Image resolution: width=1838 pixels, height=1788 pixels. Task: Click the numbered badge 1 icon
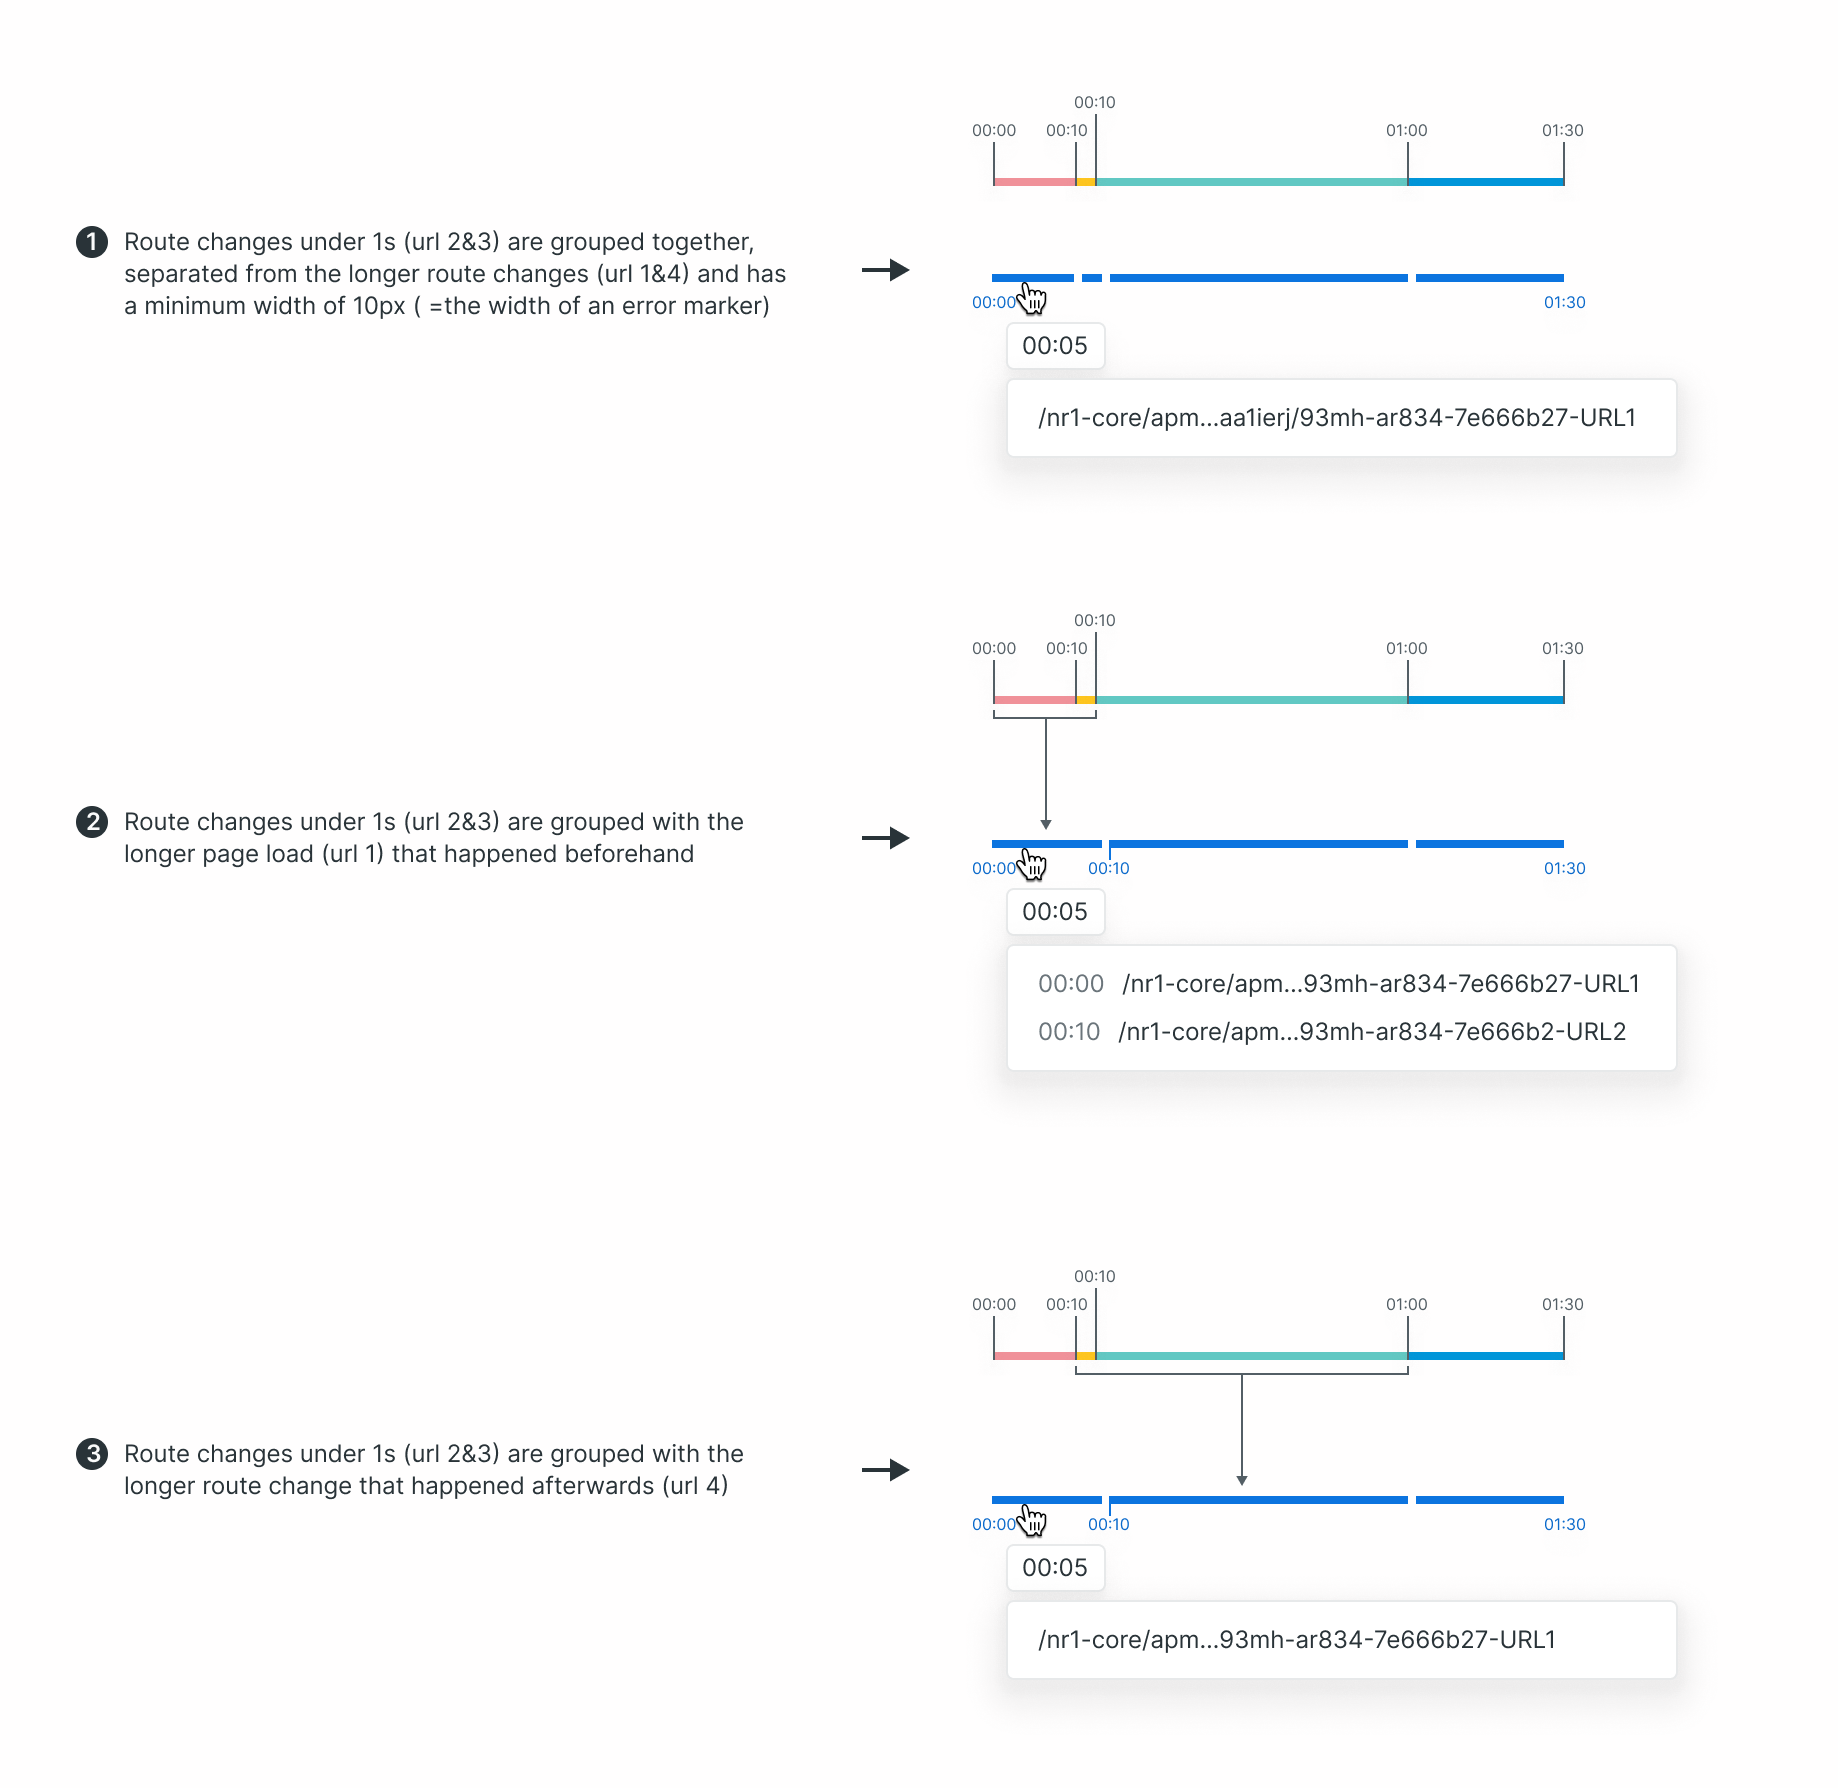92,242
